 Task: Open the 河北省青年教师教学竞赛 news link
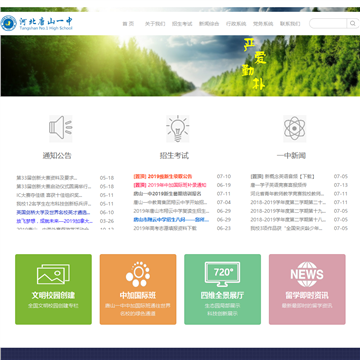288,194
